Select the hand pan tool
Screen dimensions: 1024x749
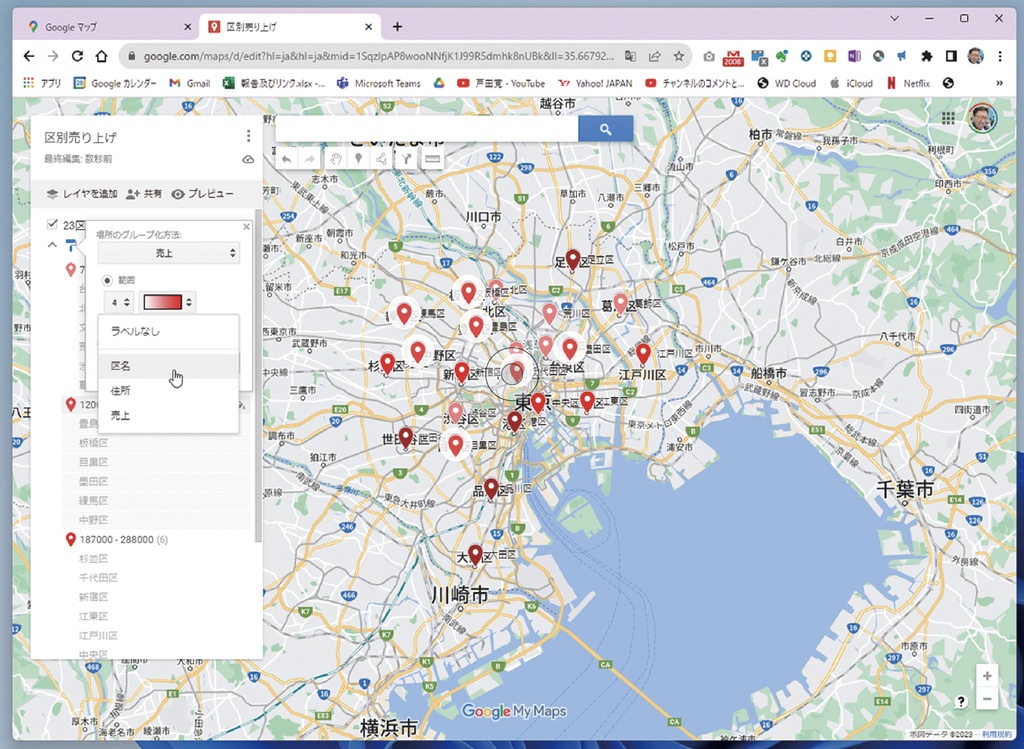pos(335,159)
